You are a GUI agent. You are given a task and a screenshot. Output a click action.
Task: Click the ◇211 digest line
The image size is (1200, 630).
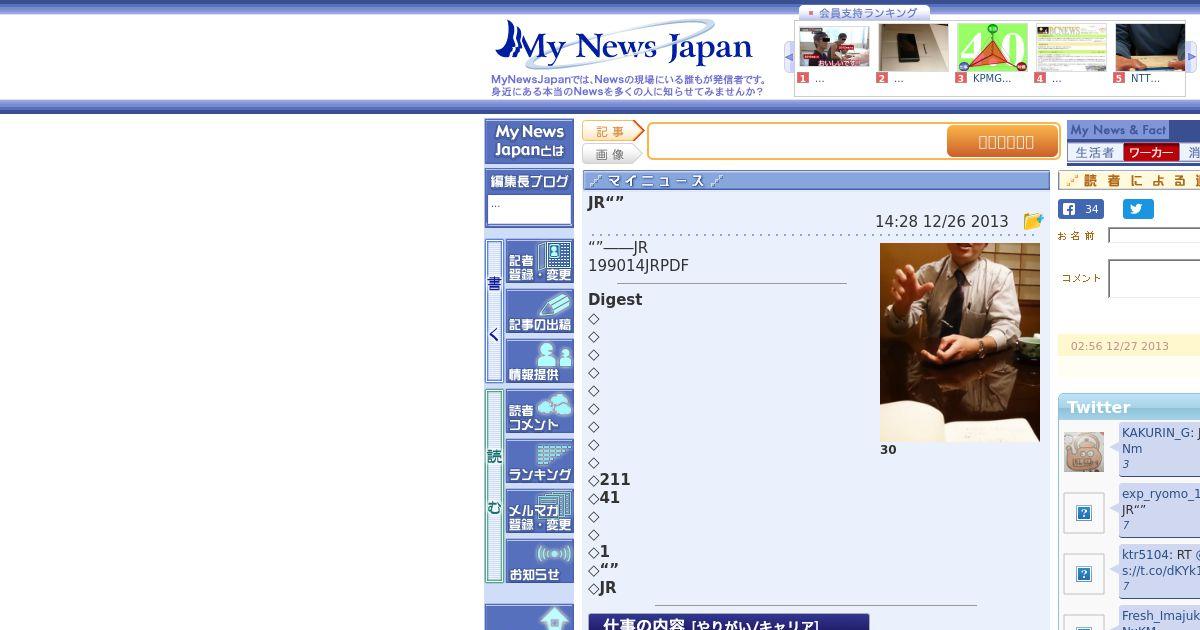click(609, 480)
